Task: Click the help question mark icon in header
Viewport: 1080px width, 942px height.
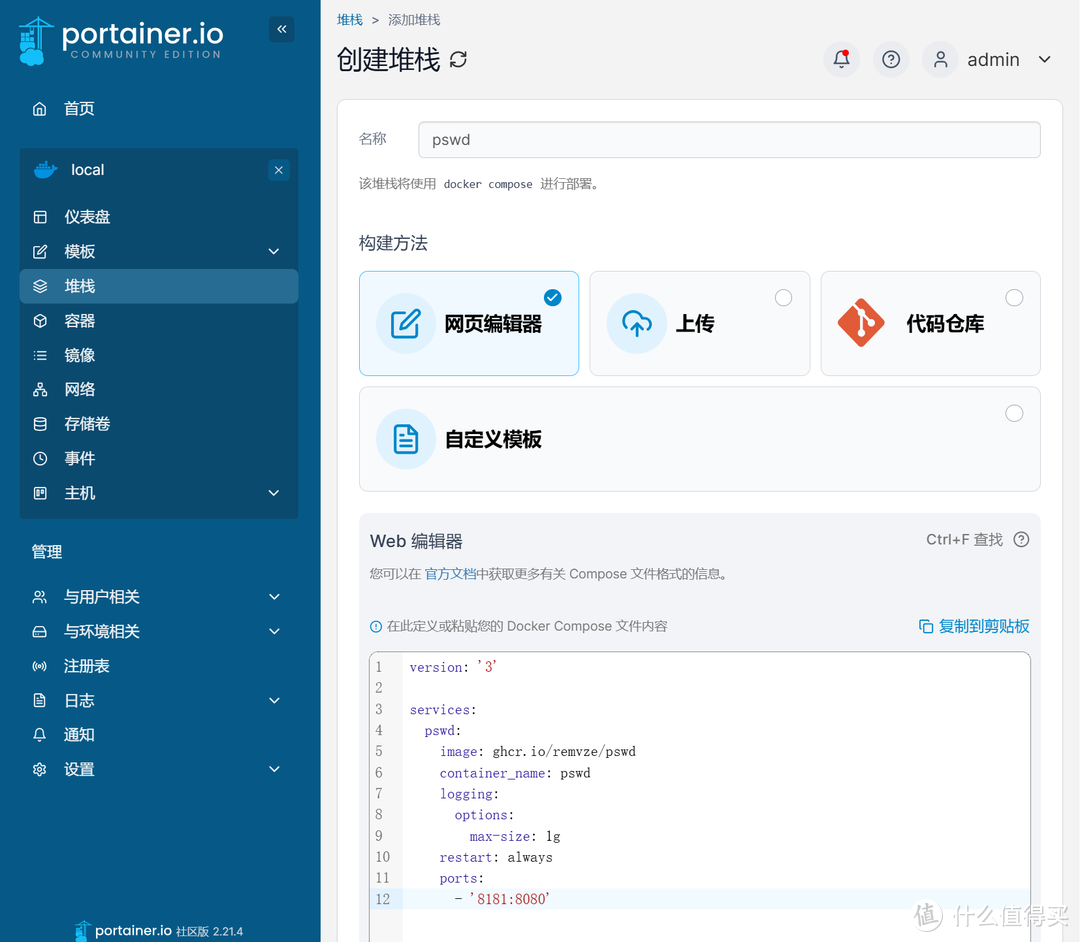Action: pos(891,59)
